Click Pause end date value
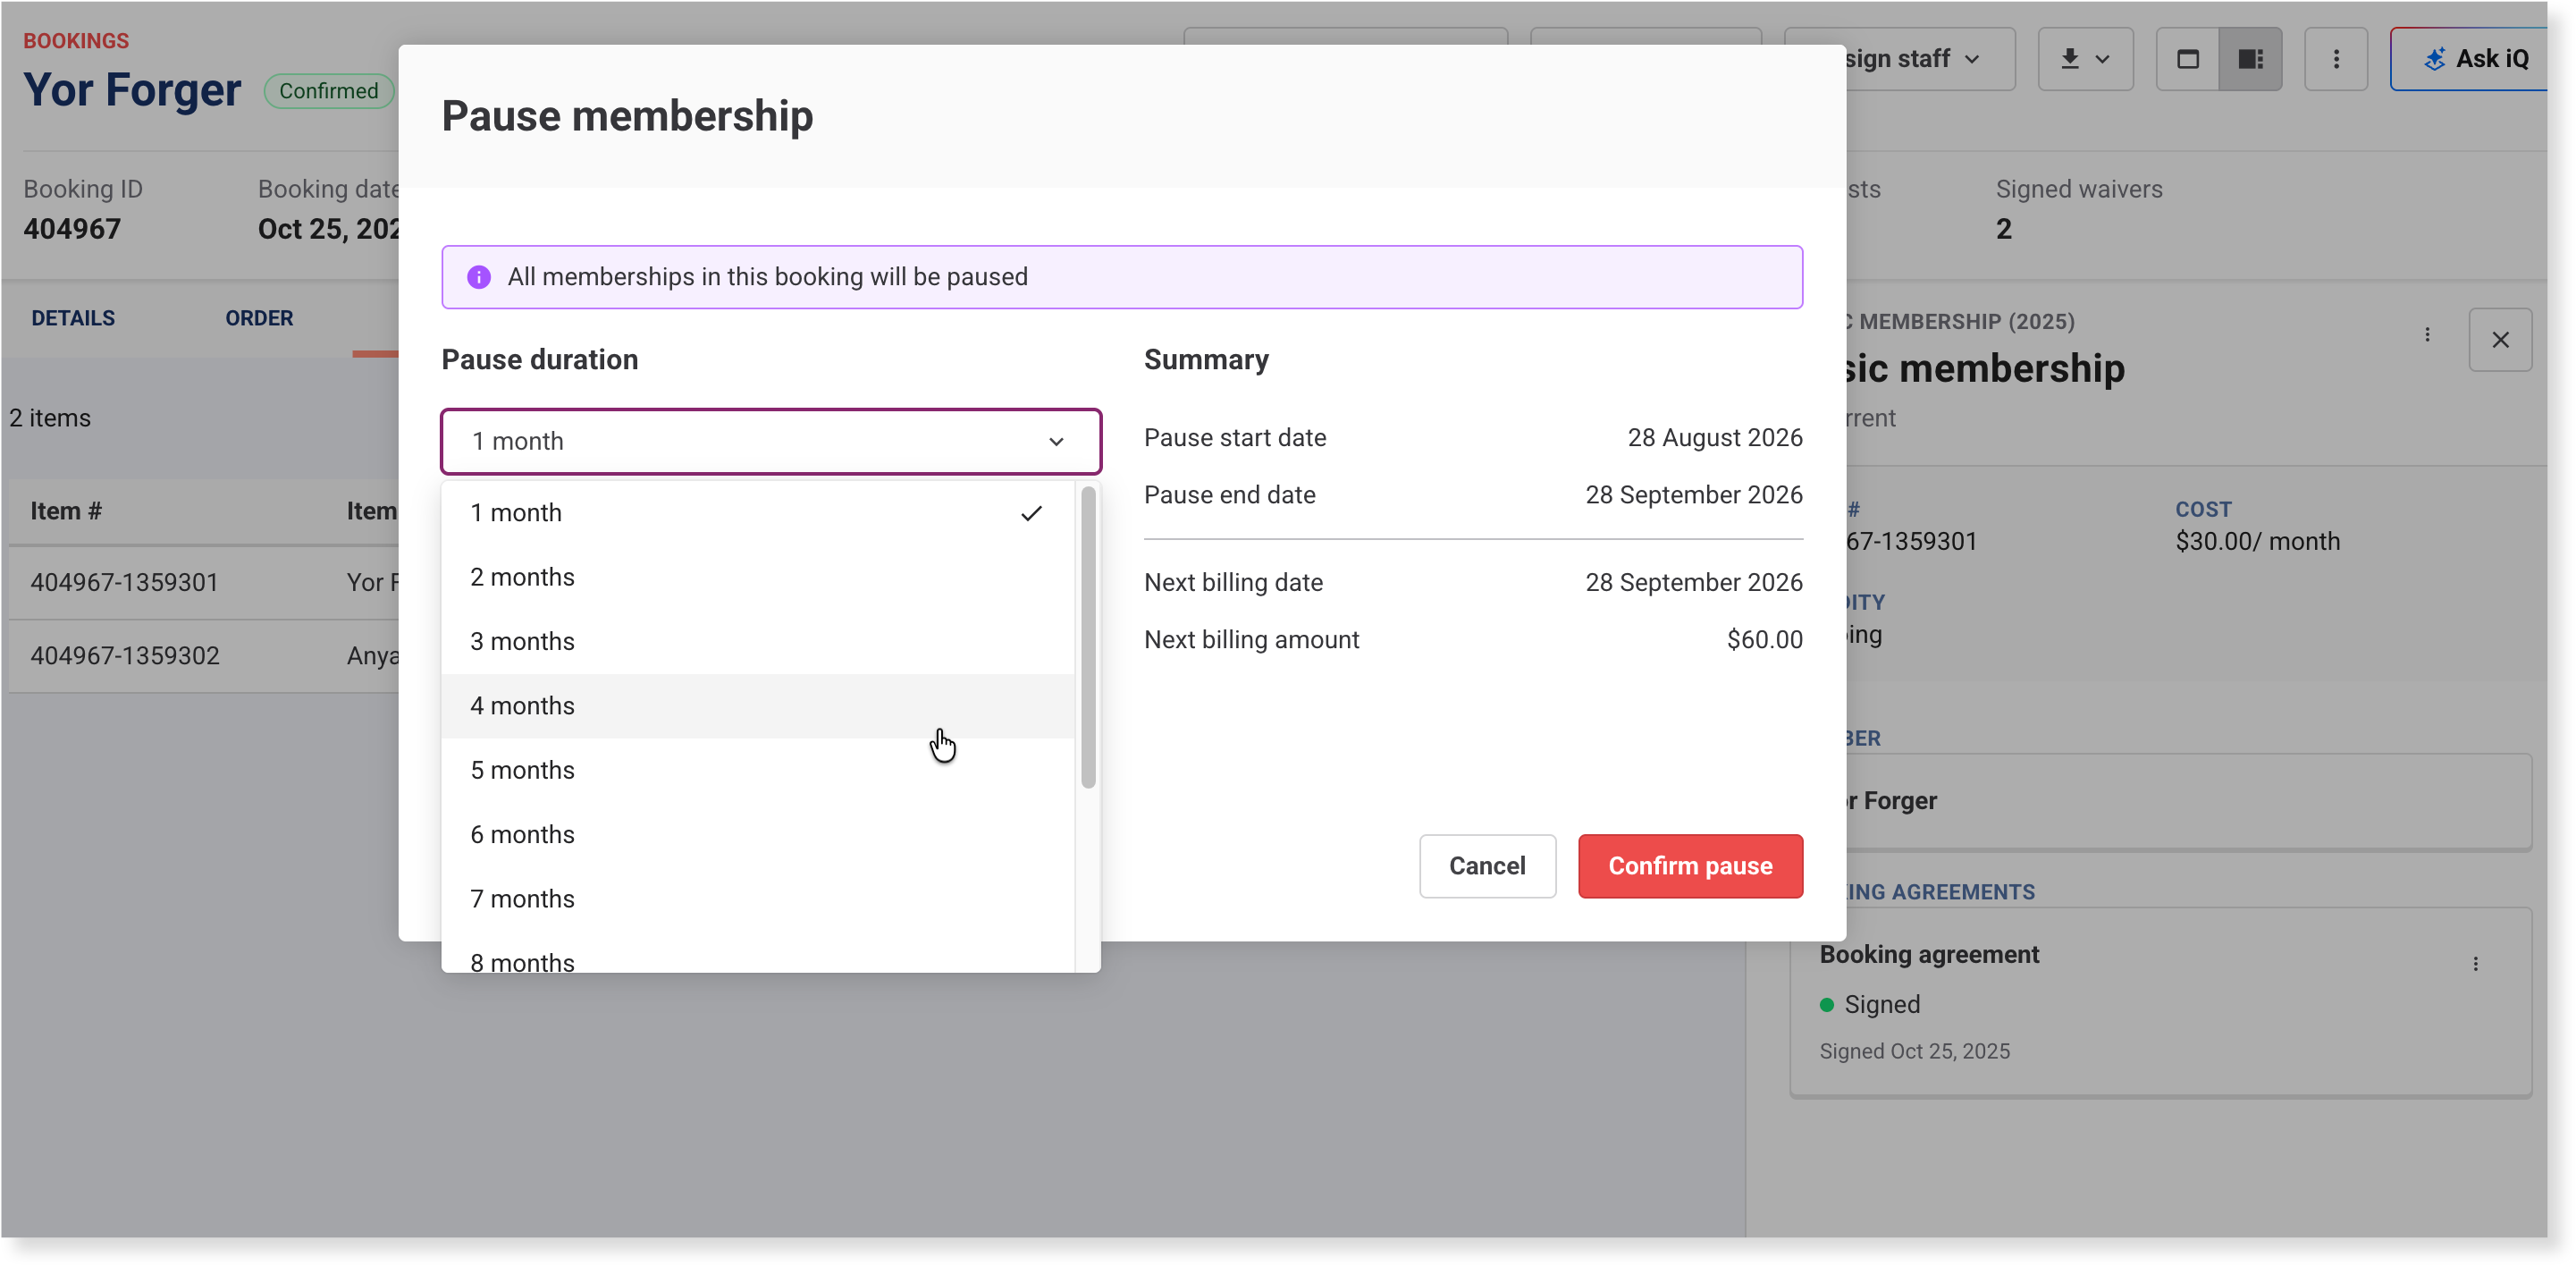Image resolution: width=2576 pixels, height=1266 pixels. (x=1694, y=495)
